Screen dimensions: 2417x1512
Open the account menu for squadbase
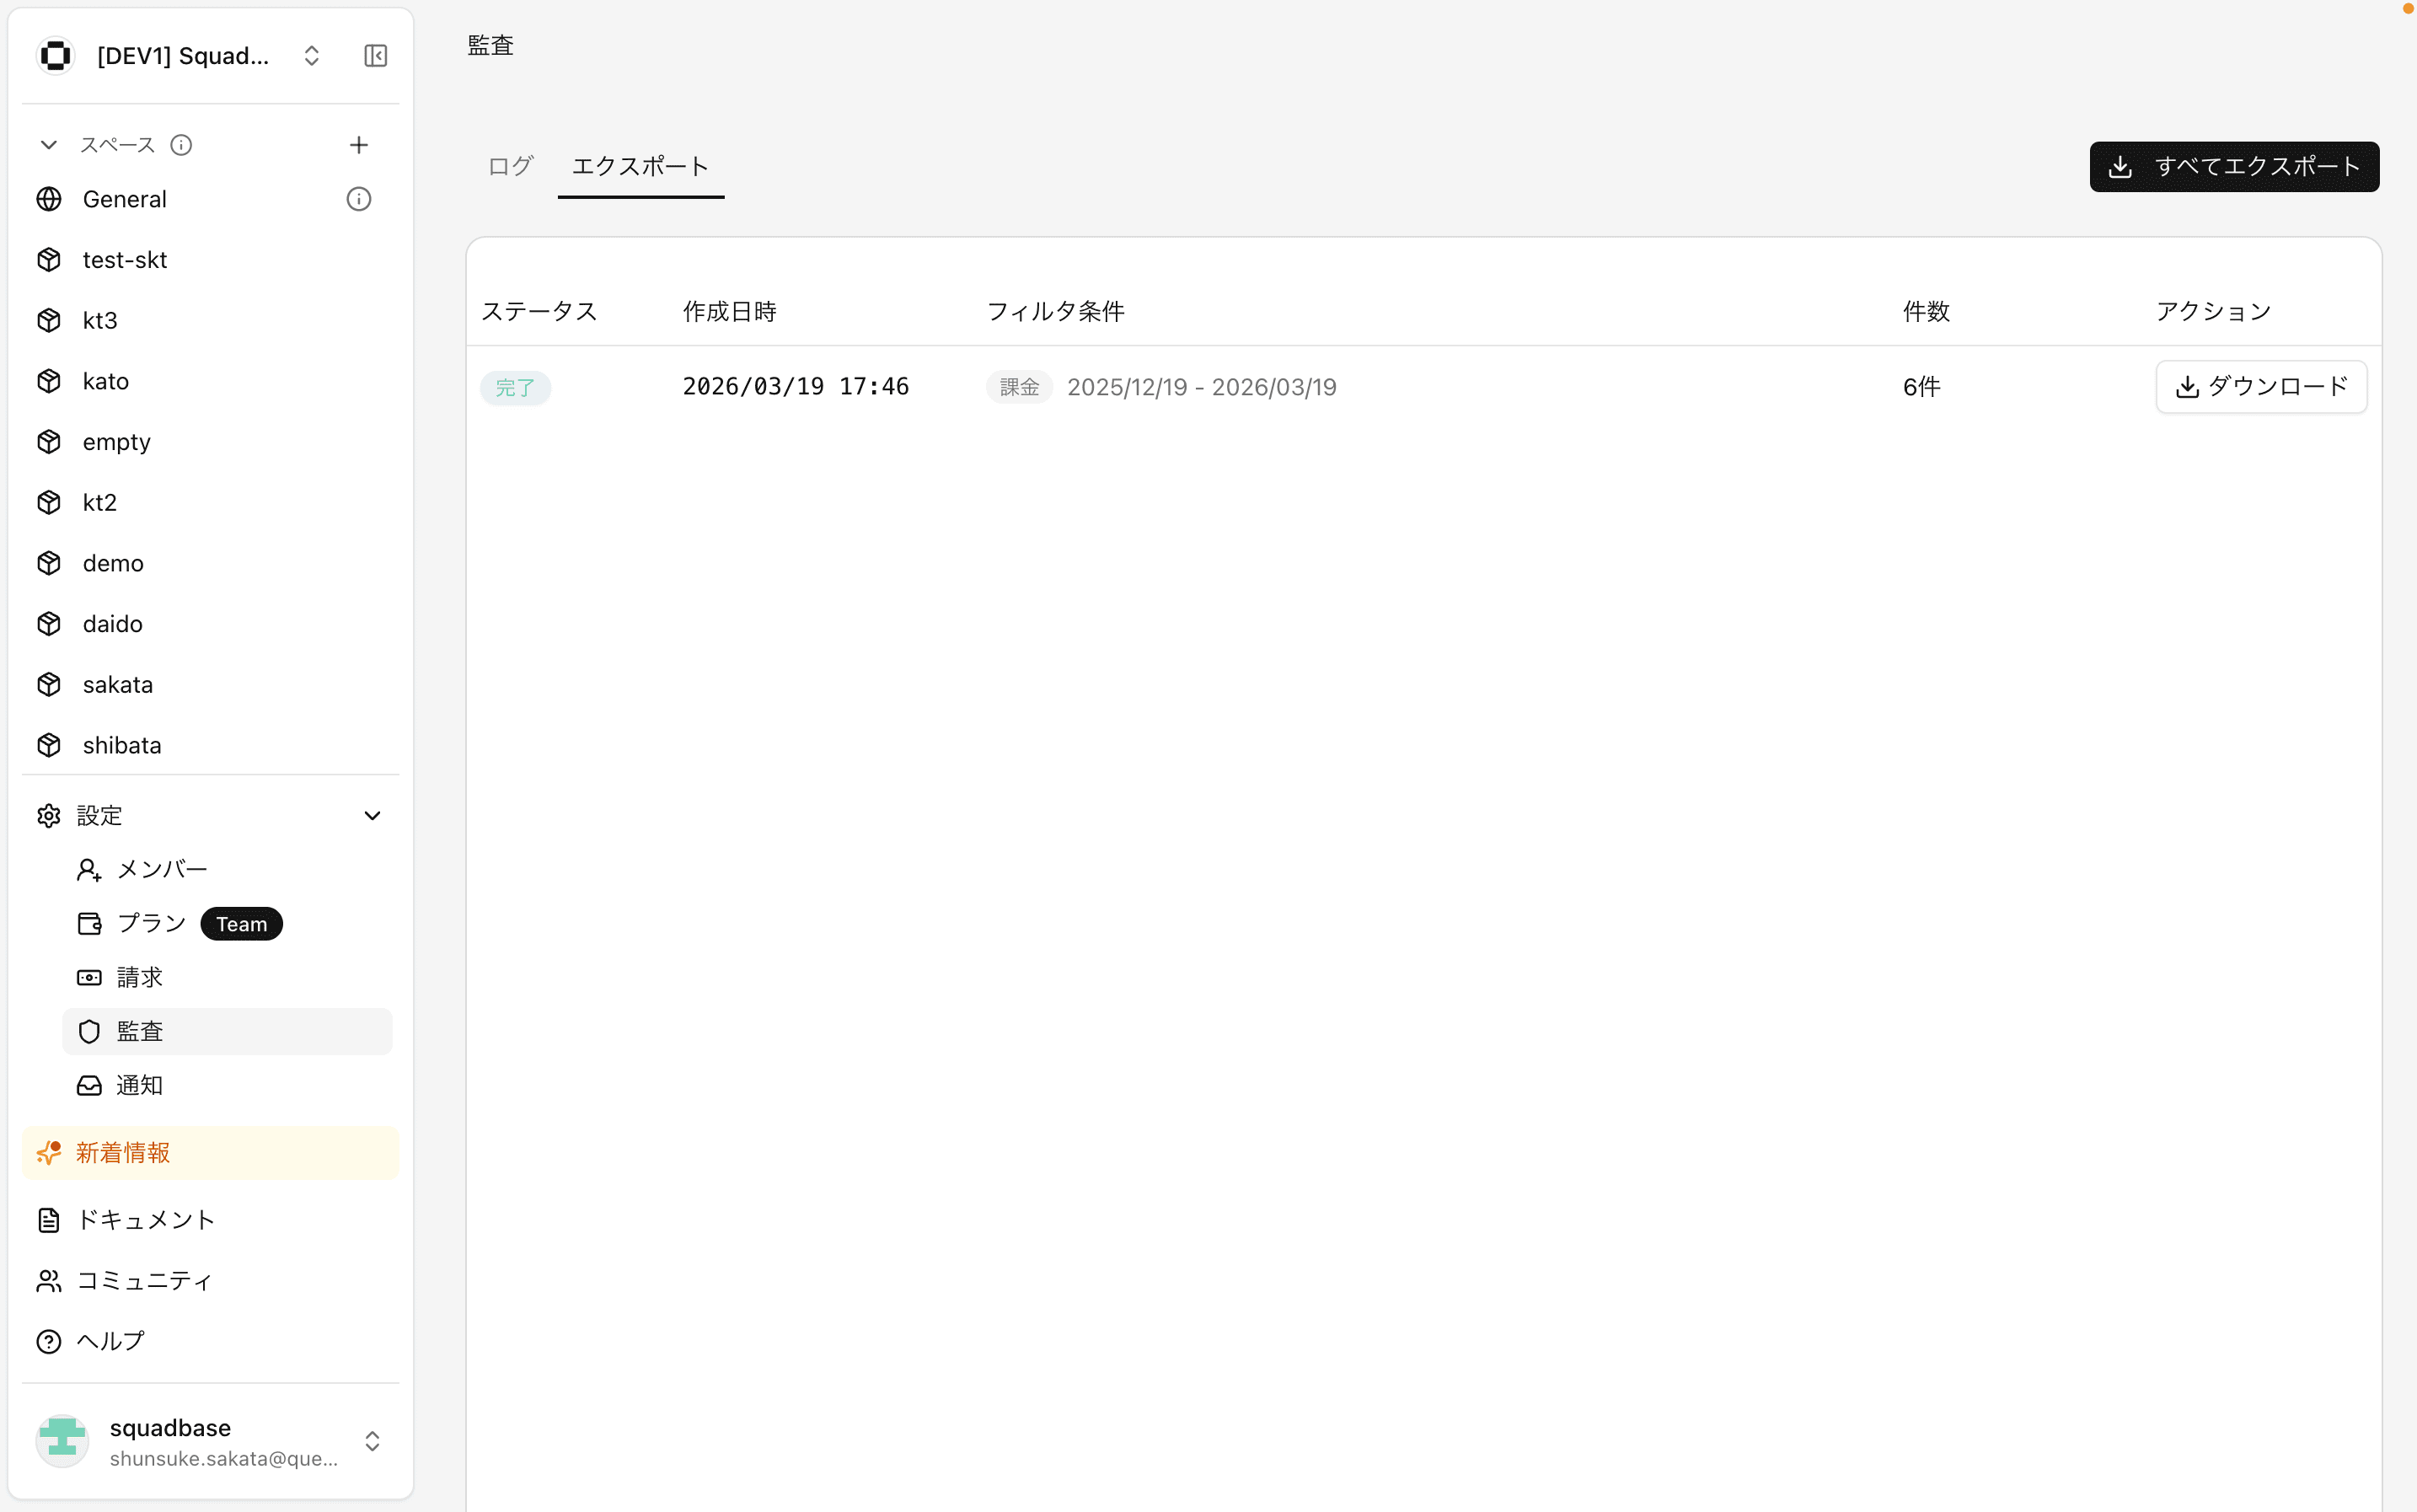(x=372, y=1440)
